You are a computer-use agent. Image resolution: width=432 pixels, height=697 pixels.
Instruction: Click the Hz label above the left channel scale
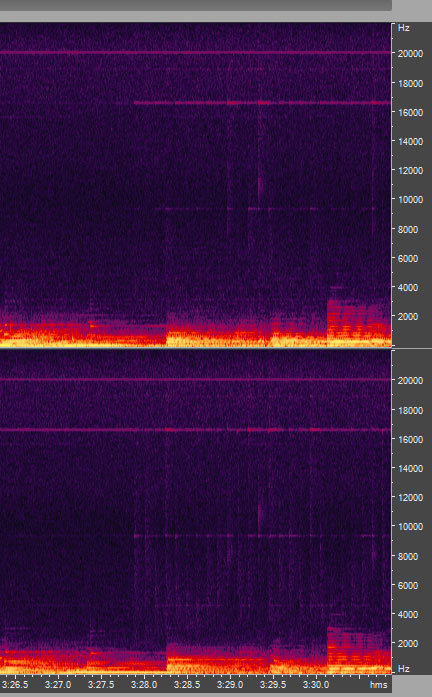click(x=404, y=28)
